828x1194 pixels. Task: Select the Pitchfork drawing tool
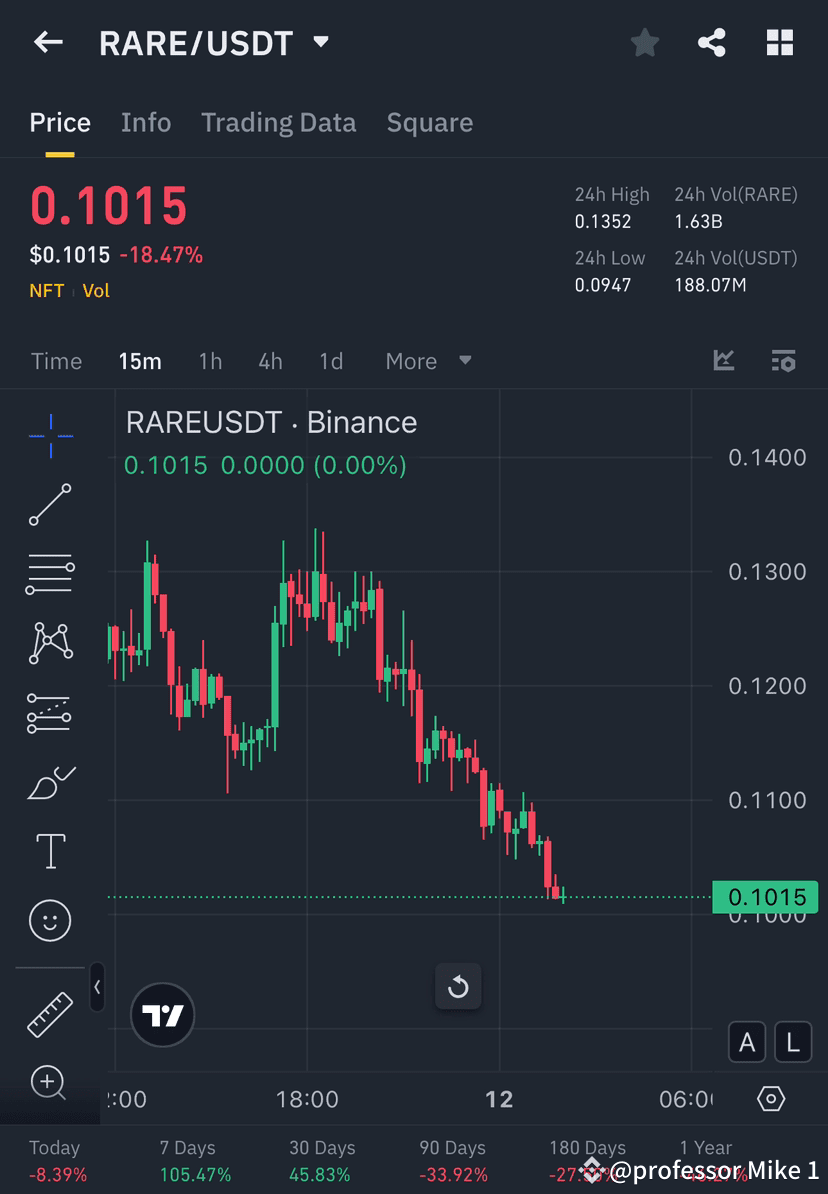click(x=49, y=712)
